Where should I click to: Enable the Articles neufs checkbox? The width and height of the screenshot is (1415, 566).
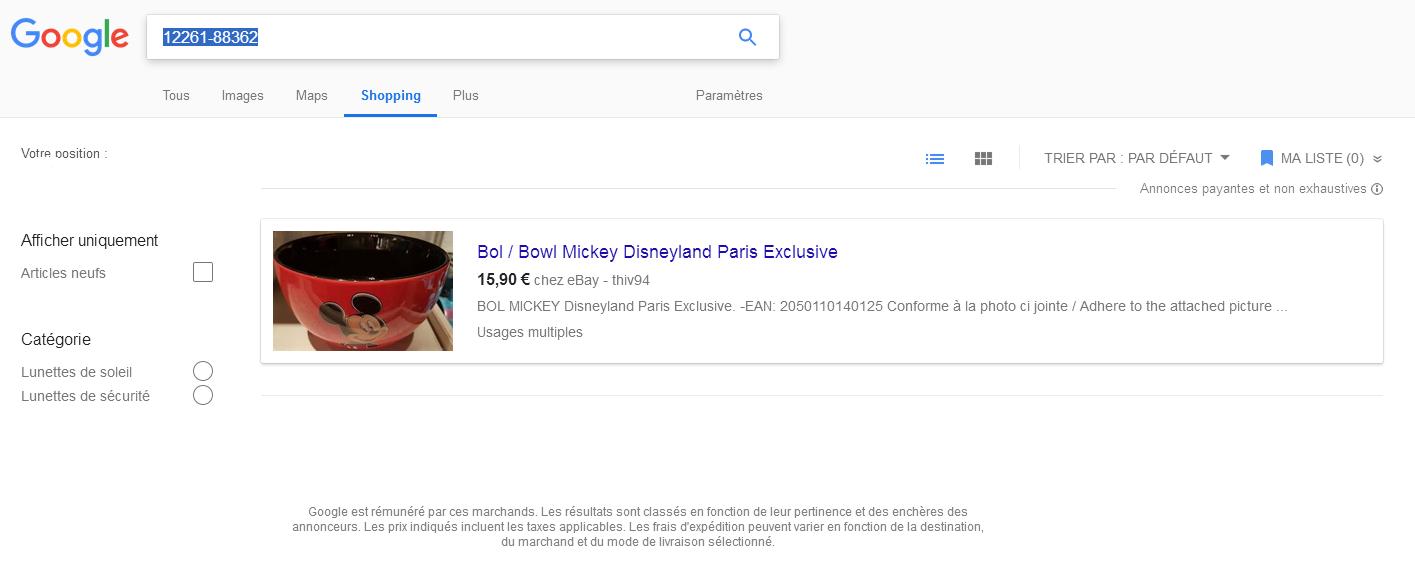coord(203,272)
